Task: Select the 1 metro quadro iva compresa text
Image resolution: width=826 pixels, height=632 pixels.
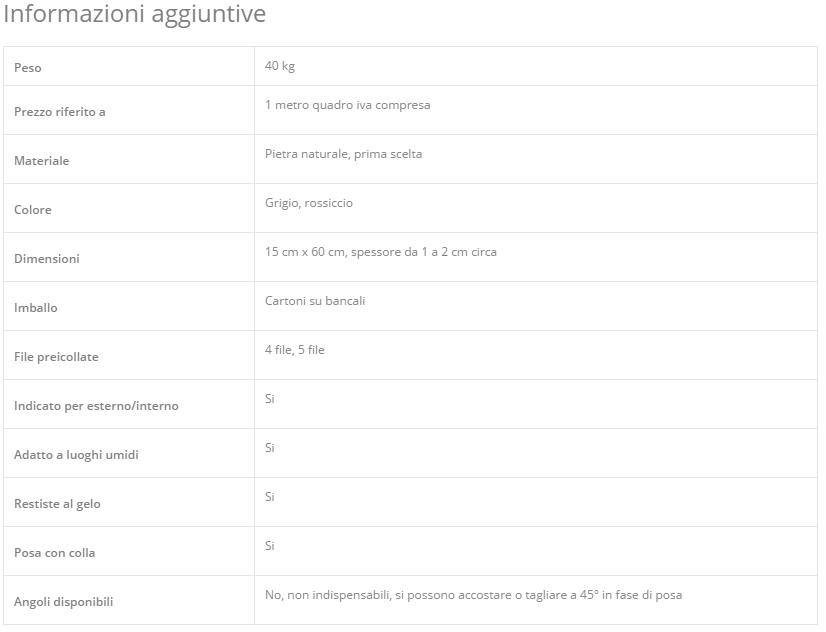Action: (348, 105)
